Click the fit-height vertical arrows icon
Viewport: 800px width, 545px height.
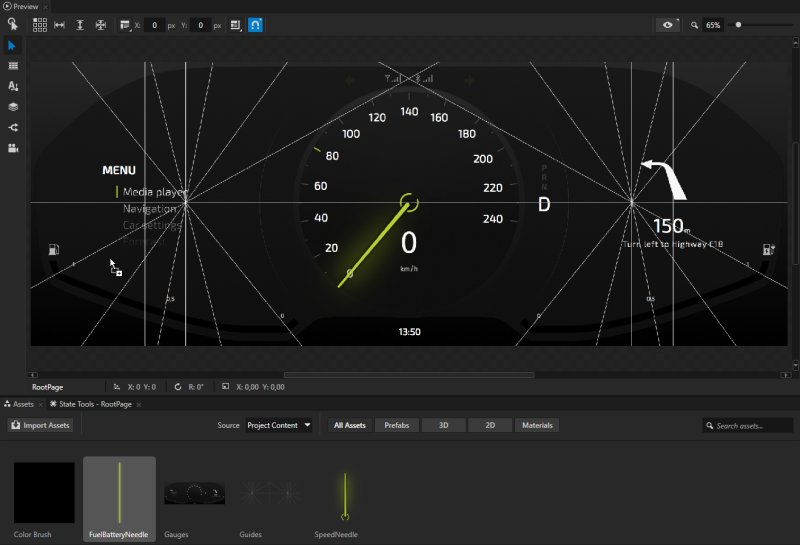80,25
